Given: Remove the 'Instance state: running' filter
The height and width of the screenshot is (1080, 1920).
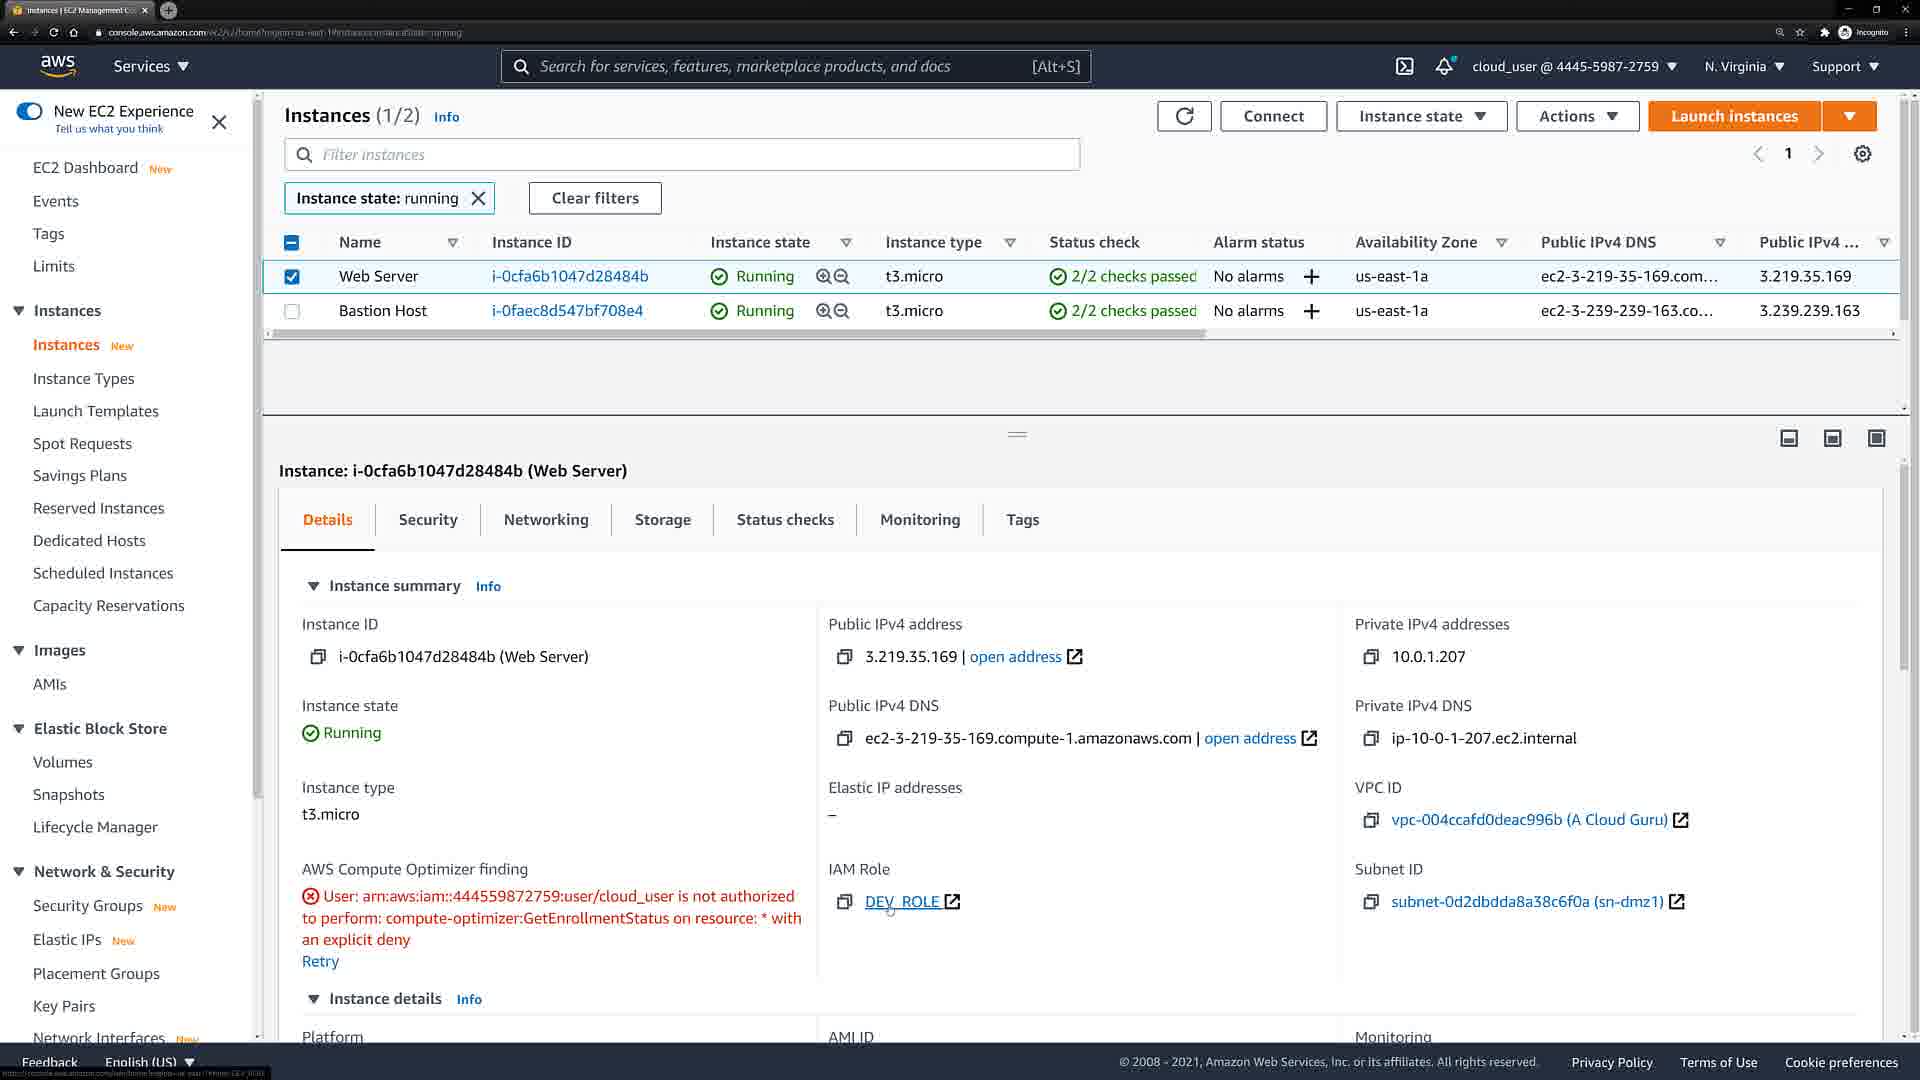Looking at the screenshot, I should pyautogui.click(x=478, y=198).
